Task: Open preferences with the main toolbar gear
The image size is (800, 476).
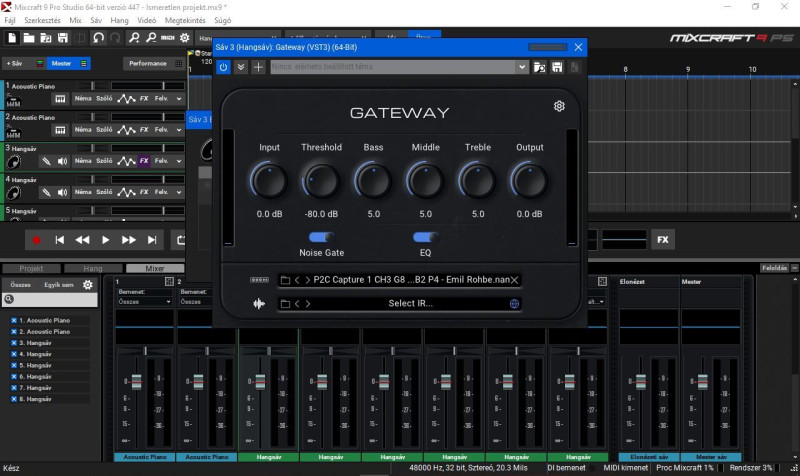Action: pos(185,37)
